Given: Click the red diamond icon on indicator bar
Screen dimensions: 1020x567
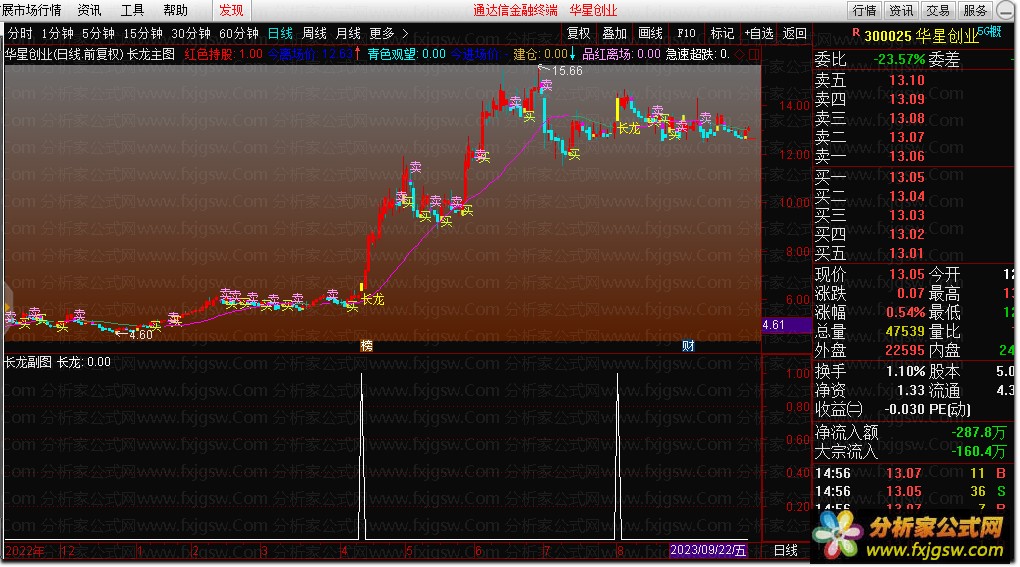Looking at the screenshot, I should point(740,55).
